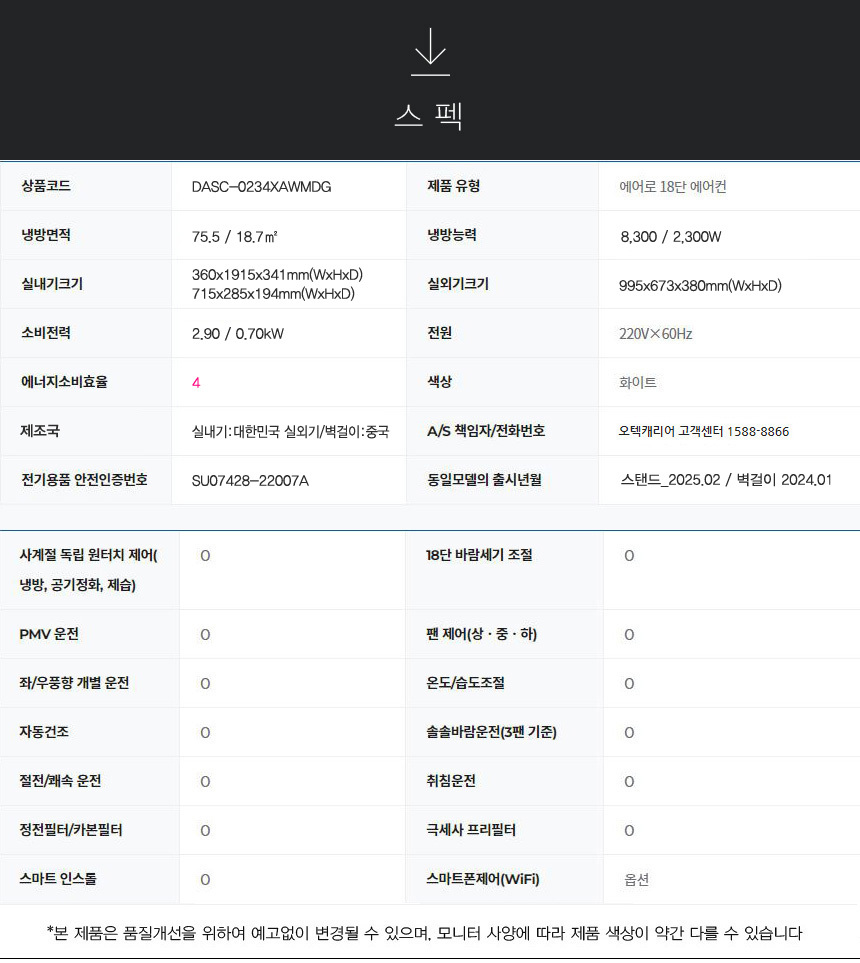The width and height of the screenshot is (860, 963).
Task: Click the 에어로 18단 에어컨 product type
Action: [x=680, y=187]
